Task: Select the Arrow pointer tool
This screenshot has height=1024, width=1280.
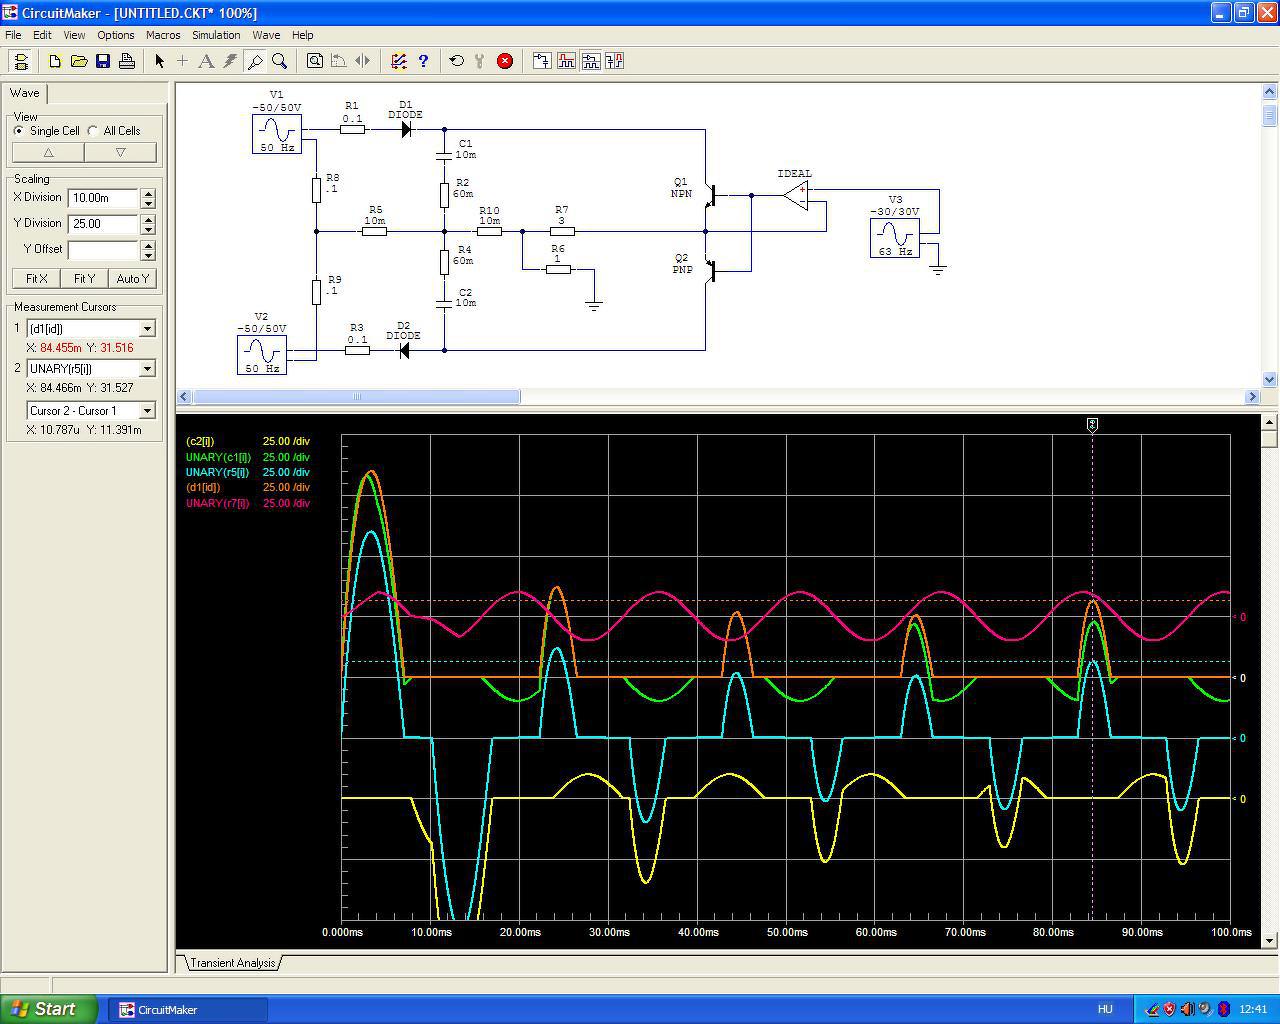Action: click(x=159, y=61)
